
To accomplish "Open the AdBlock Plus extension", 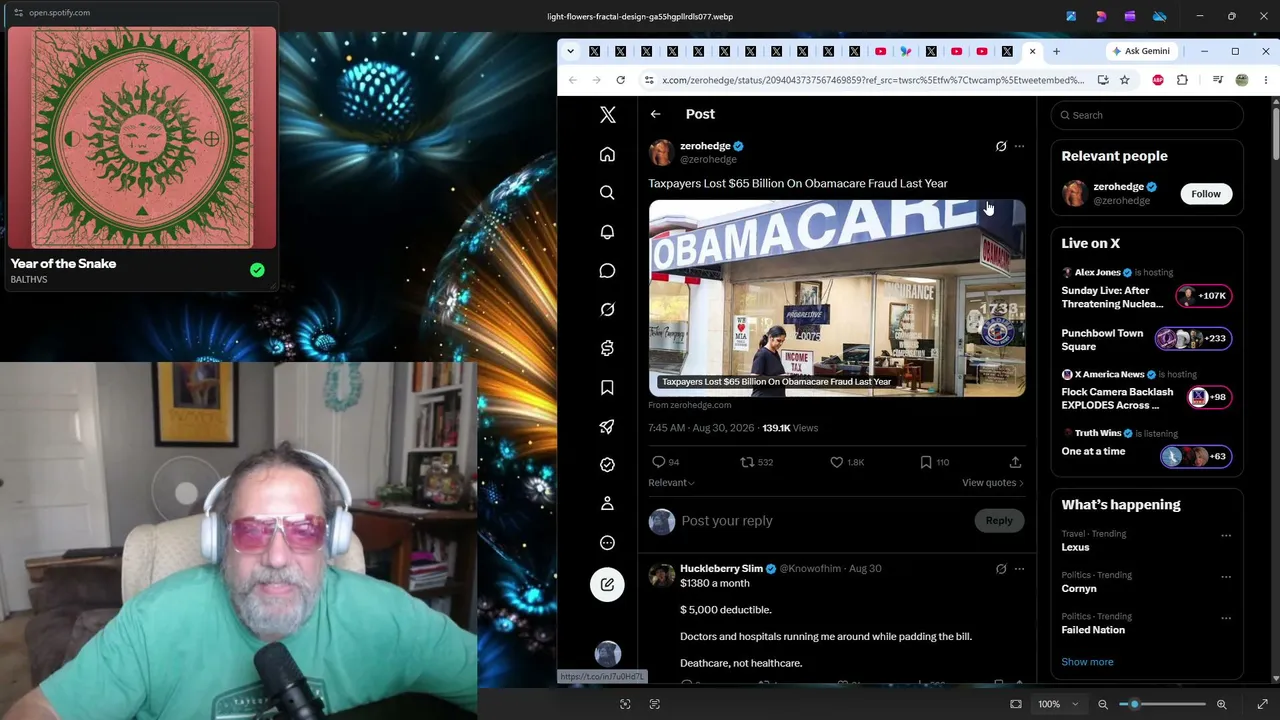I will (x=1158, y=80).
